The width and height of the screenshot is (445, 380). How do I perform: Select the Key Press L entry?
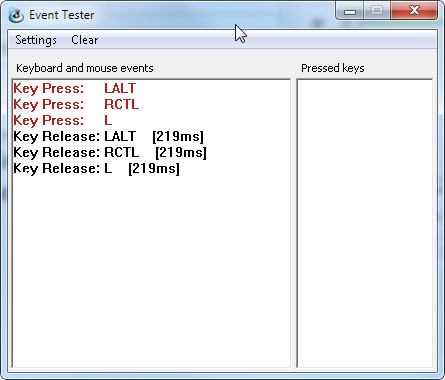63,120
